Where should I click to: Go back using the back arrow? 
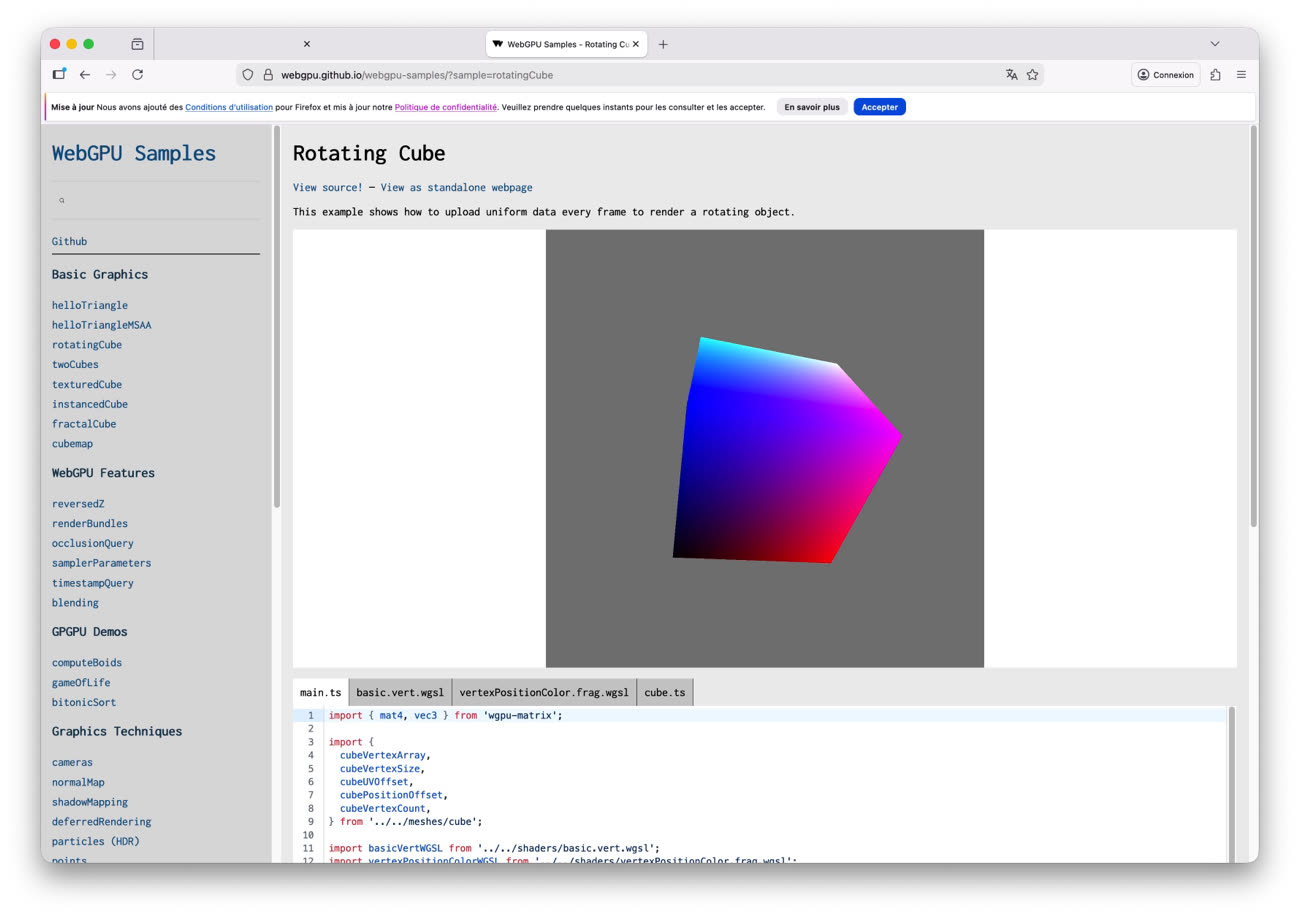pos(84,74)
